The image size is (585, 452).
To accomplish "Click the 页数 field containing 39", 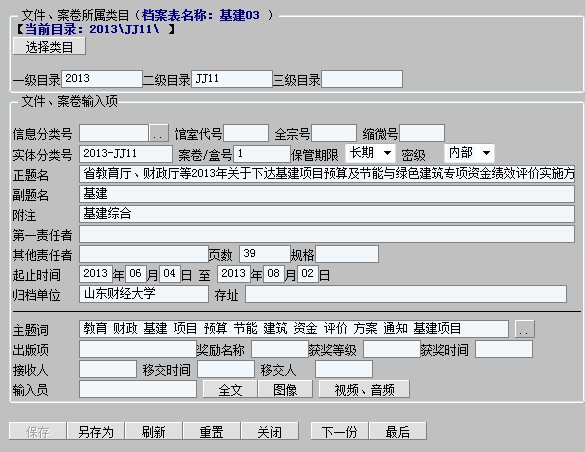I will 265,254.
